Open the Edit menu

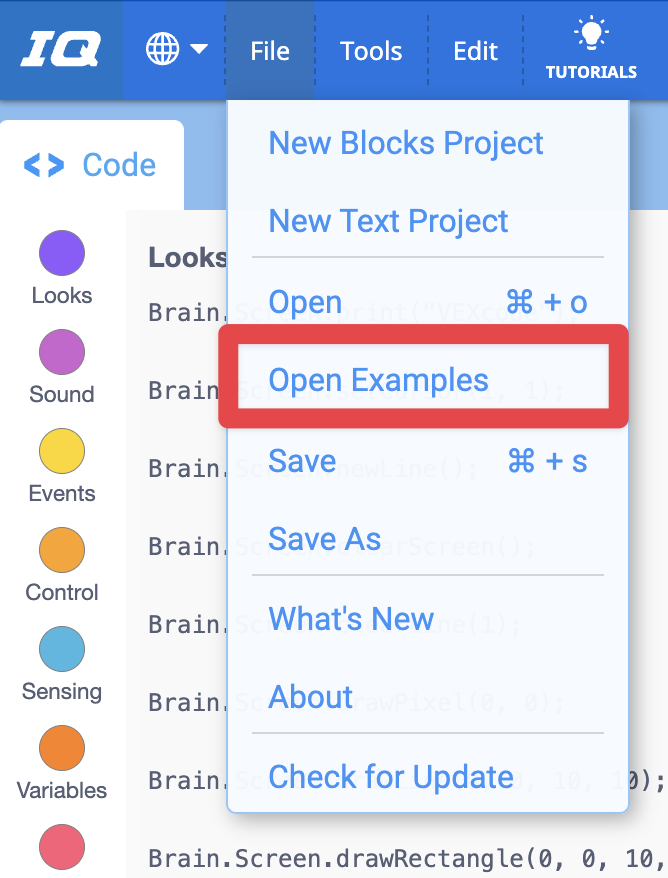475,49
